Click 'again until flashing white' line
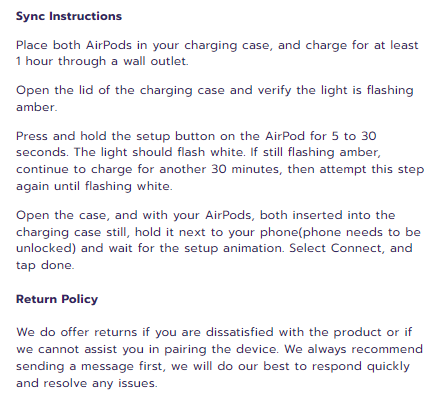 94,186
